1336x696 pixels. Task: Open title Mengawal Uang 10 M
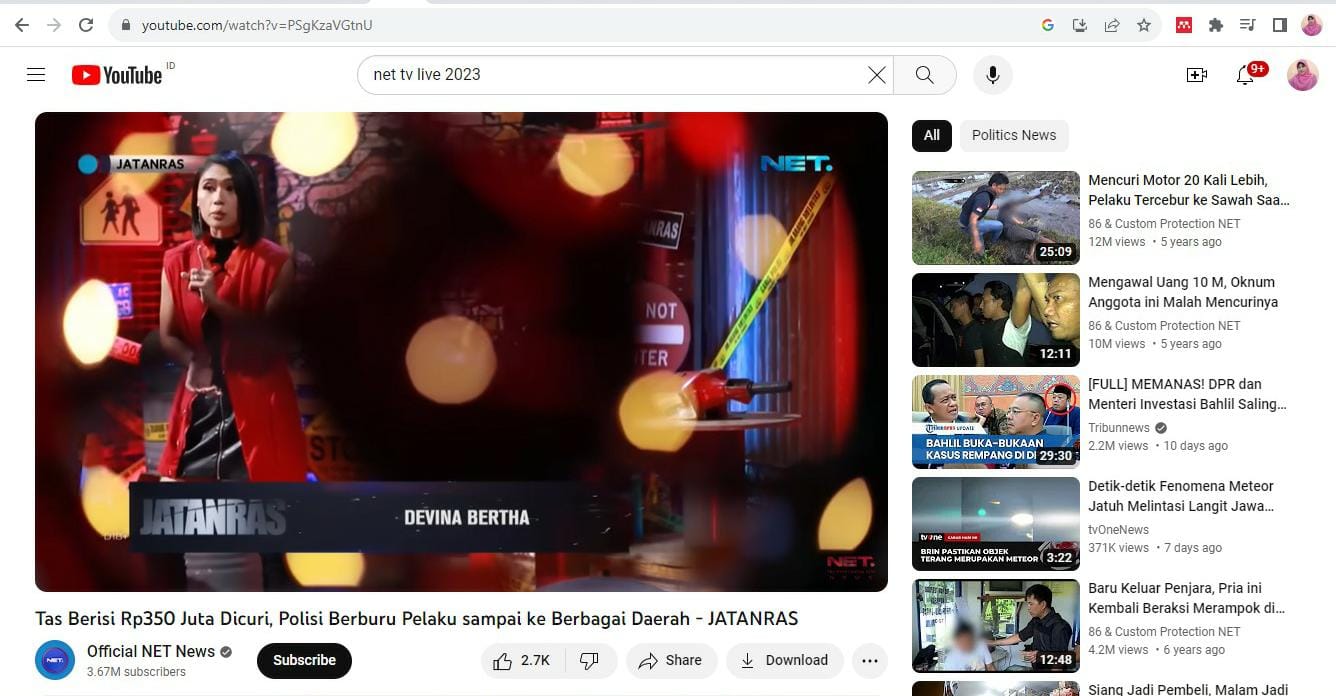click(x=1183, y=292)
